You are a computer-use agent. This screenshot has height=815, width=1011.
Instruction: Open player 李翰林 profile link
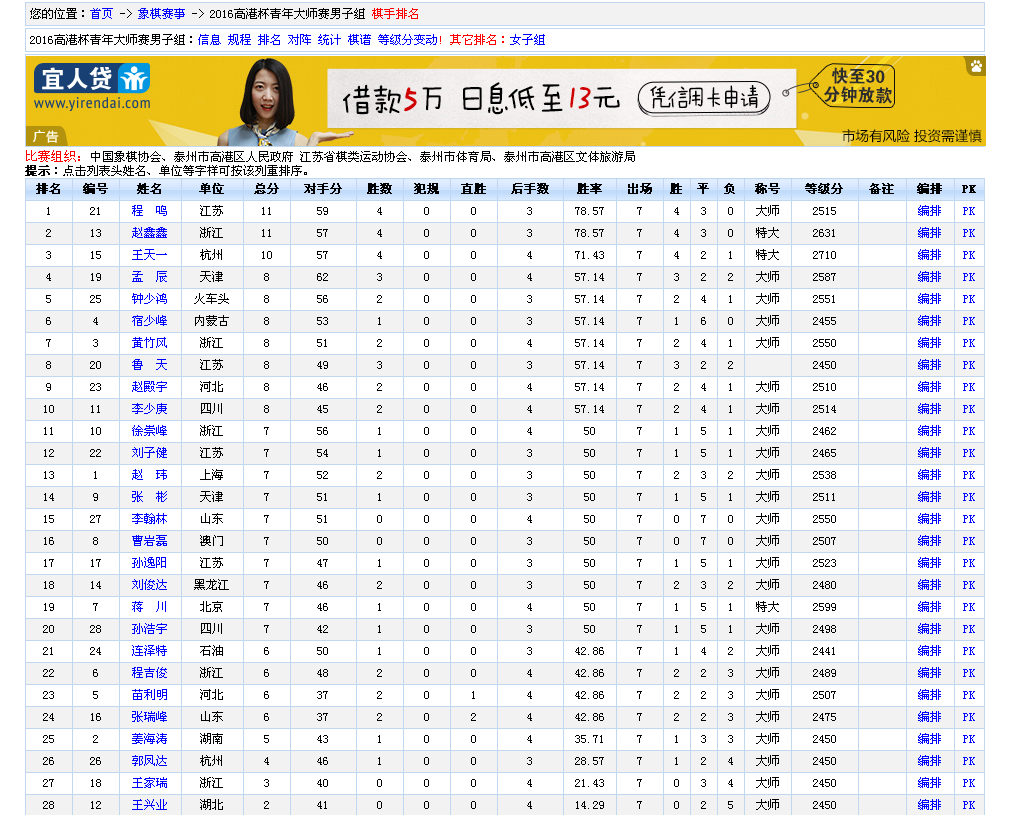pos(150,519)
